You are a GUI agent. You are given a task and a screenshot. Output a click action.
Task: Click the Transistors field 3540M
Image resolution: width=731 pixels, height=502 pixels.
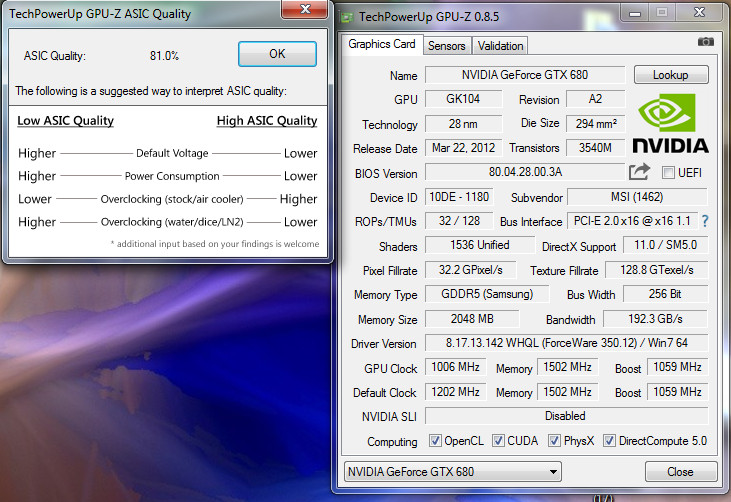pos(595,148)
